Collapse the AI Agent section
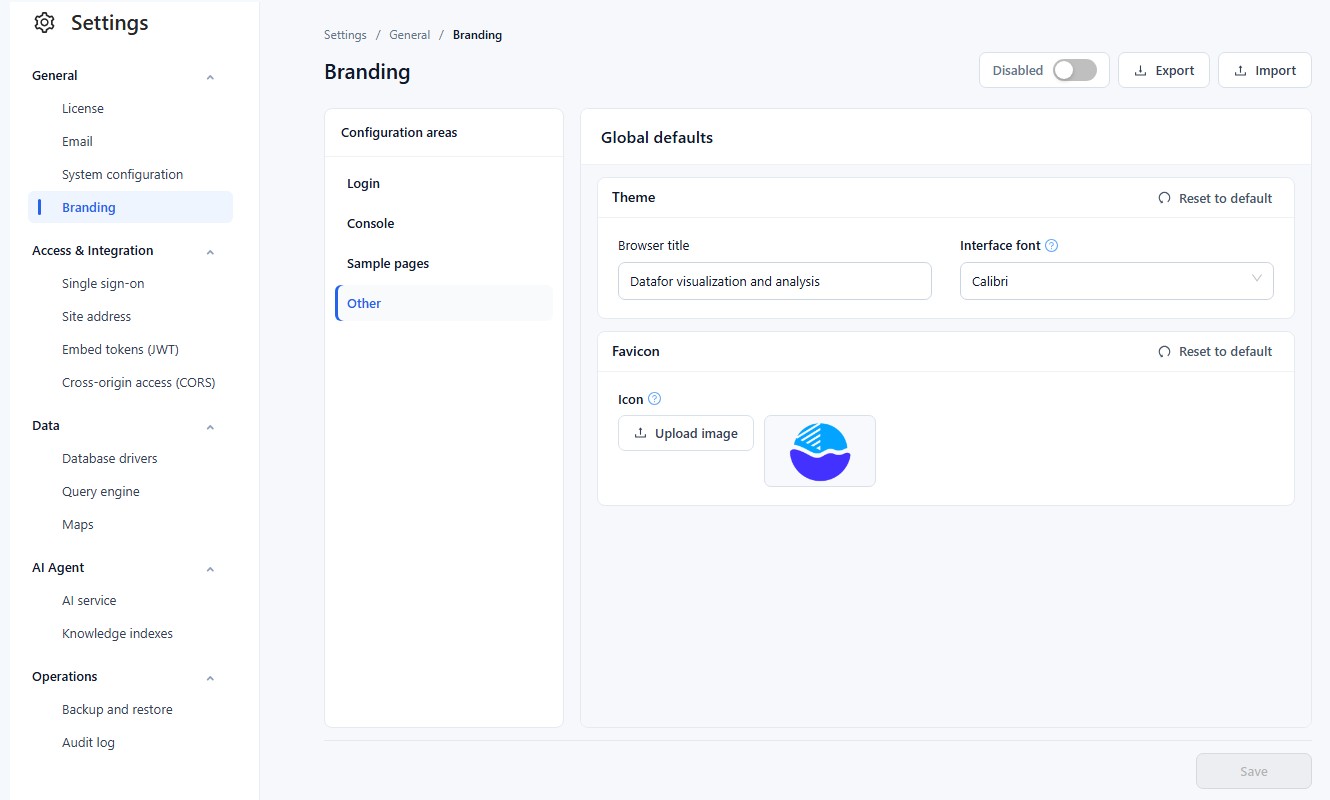The width and height of the screenshot is (1330, 800). coord(210,568)
